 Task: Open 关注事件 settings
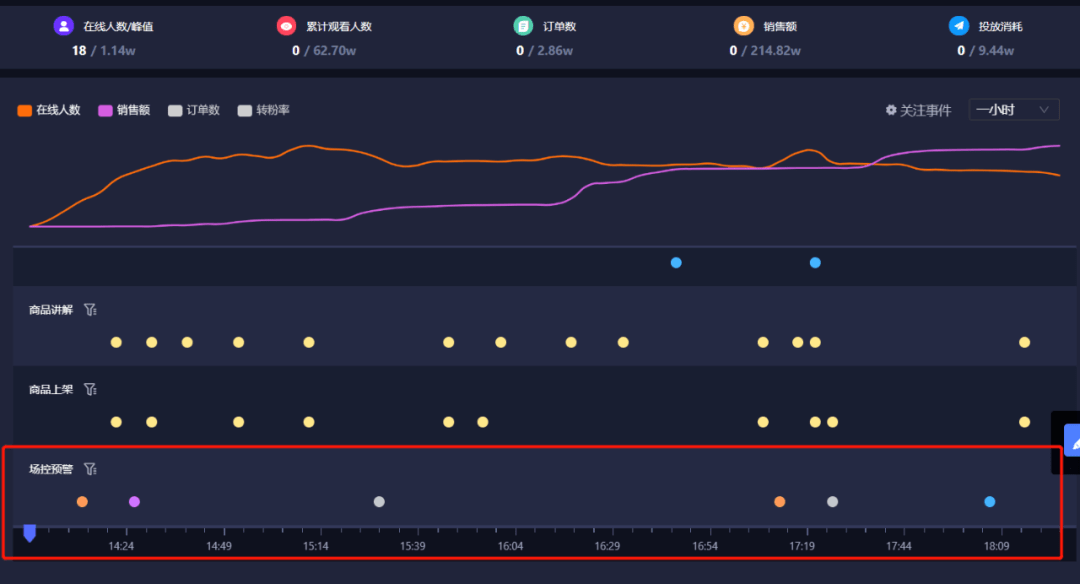[918, 110]
